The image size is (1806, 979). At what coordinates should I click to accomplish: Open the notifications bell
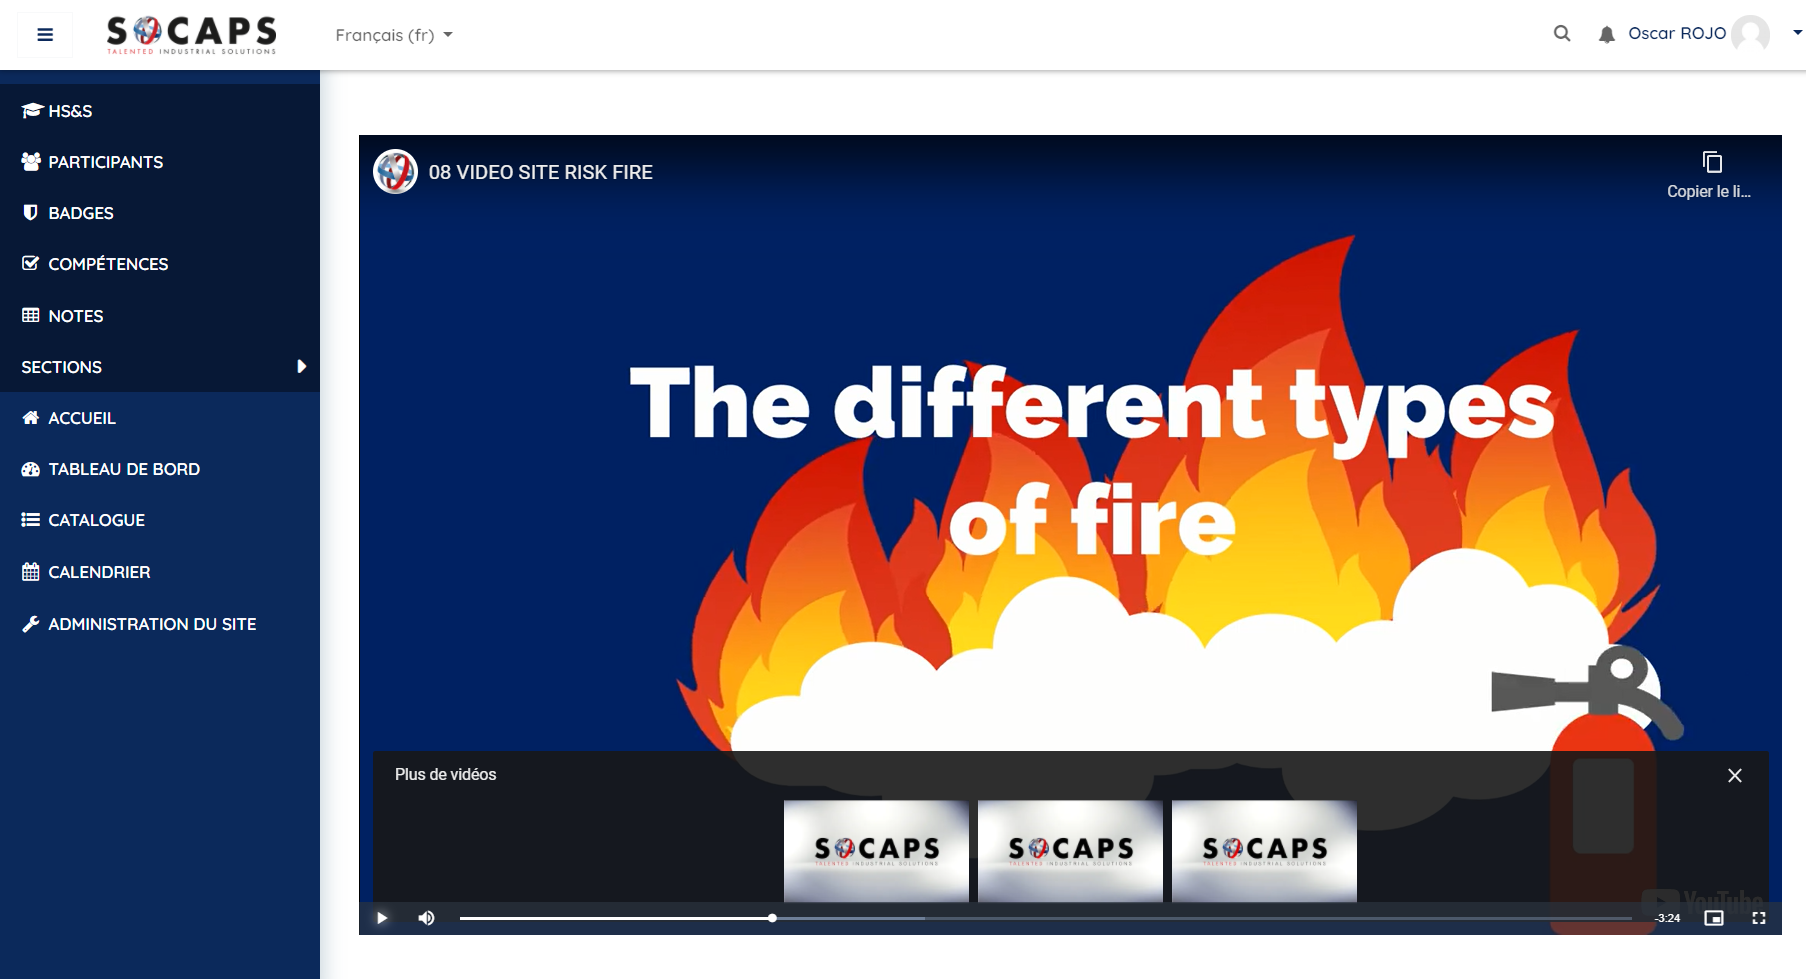click(1606, 35)
